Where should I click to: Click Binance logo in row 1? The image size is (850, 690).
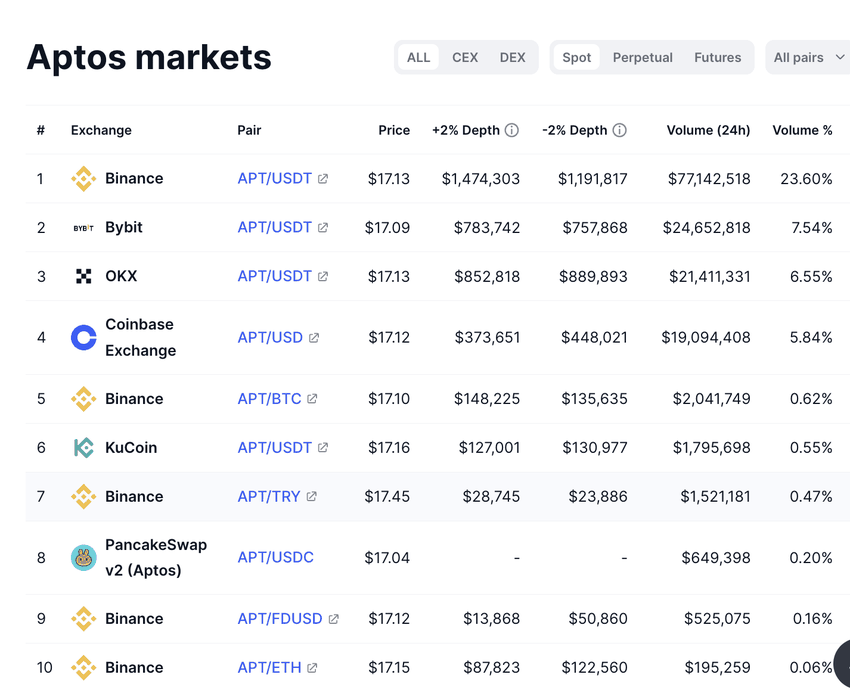coord(83,179)
